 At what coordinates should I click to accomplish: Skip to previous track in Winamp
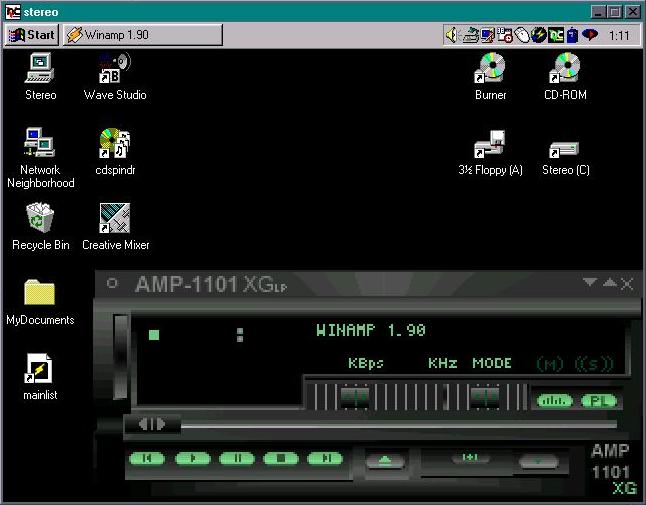click(147, 458)
